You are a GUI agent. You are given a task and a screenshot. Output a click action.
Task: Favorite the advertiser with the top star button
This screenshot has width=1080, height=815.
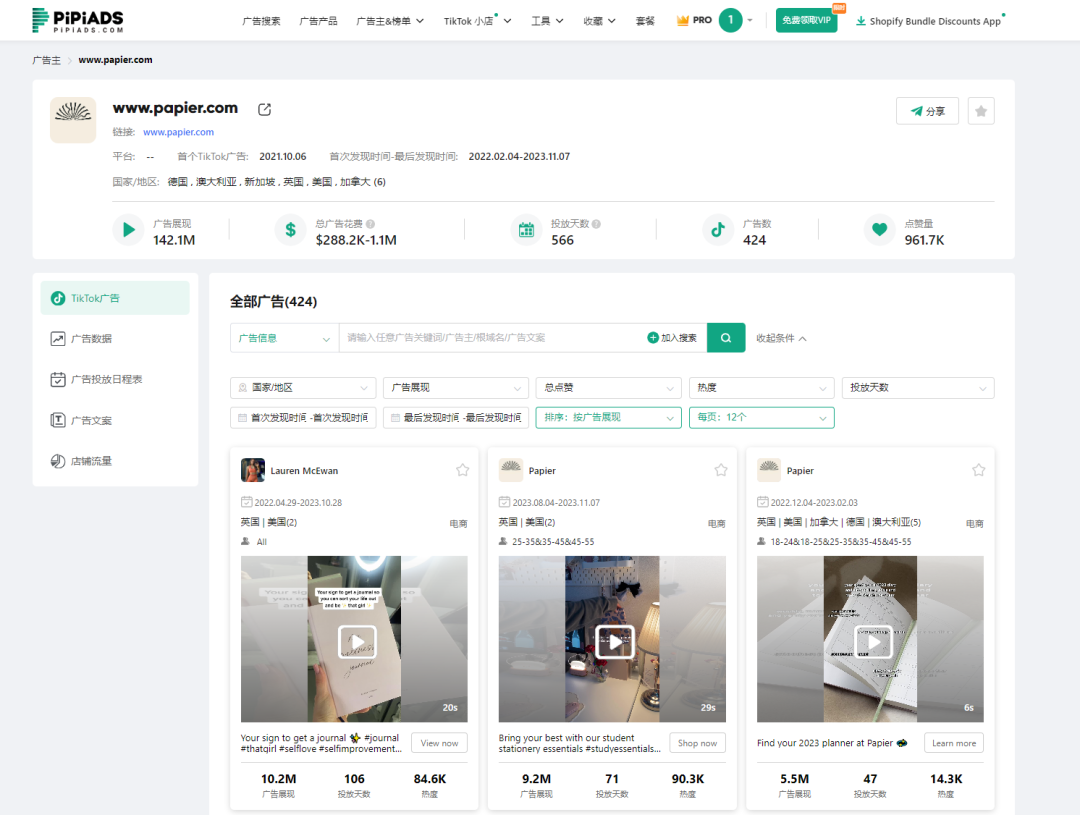981,111
